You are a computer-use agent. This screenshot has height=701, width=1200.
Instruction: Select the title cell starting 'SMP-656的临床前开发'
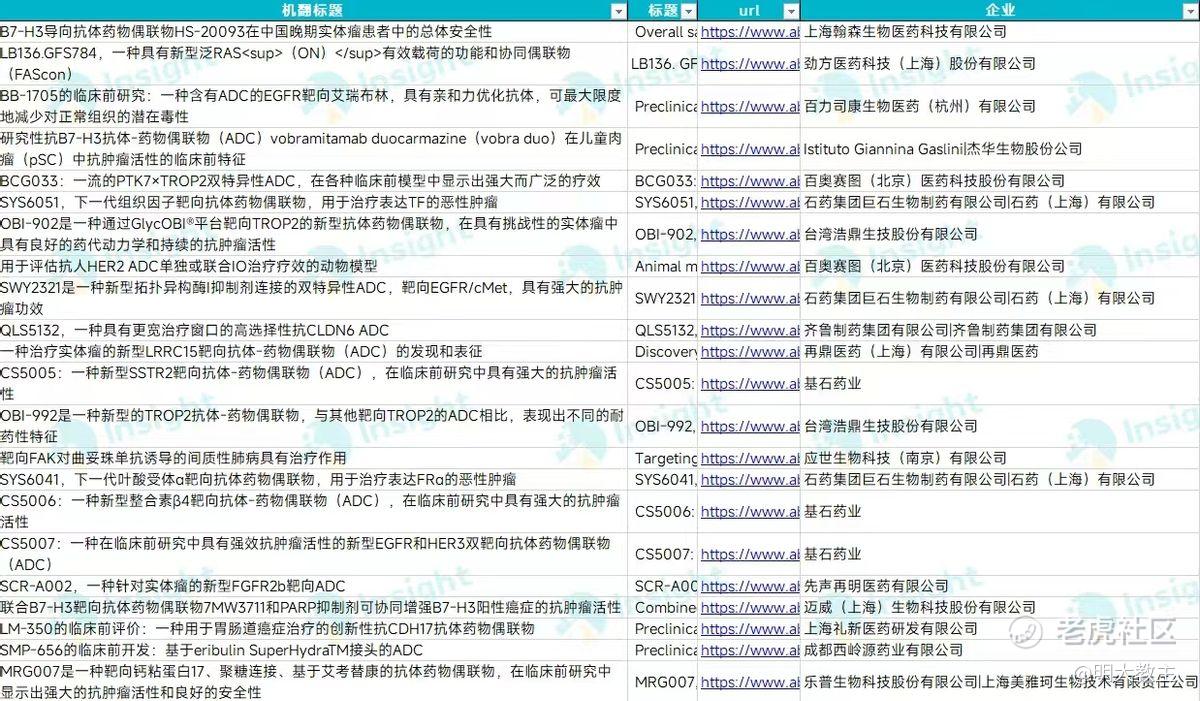314,651
